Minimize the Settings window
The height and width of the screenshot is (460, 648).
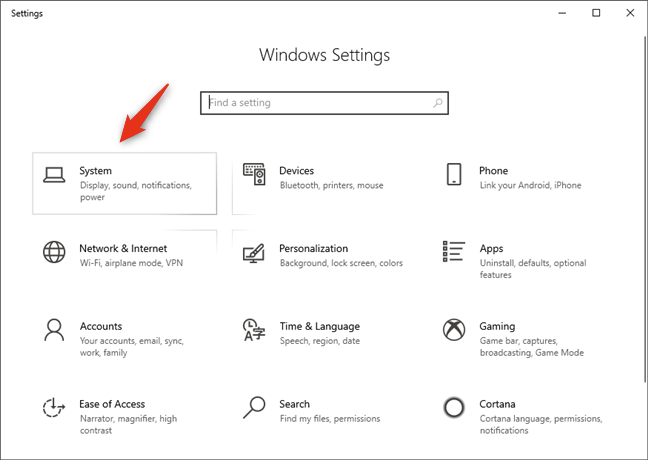pos(562,13)
